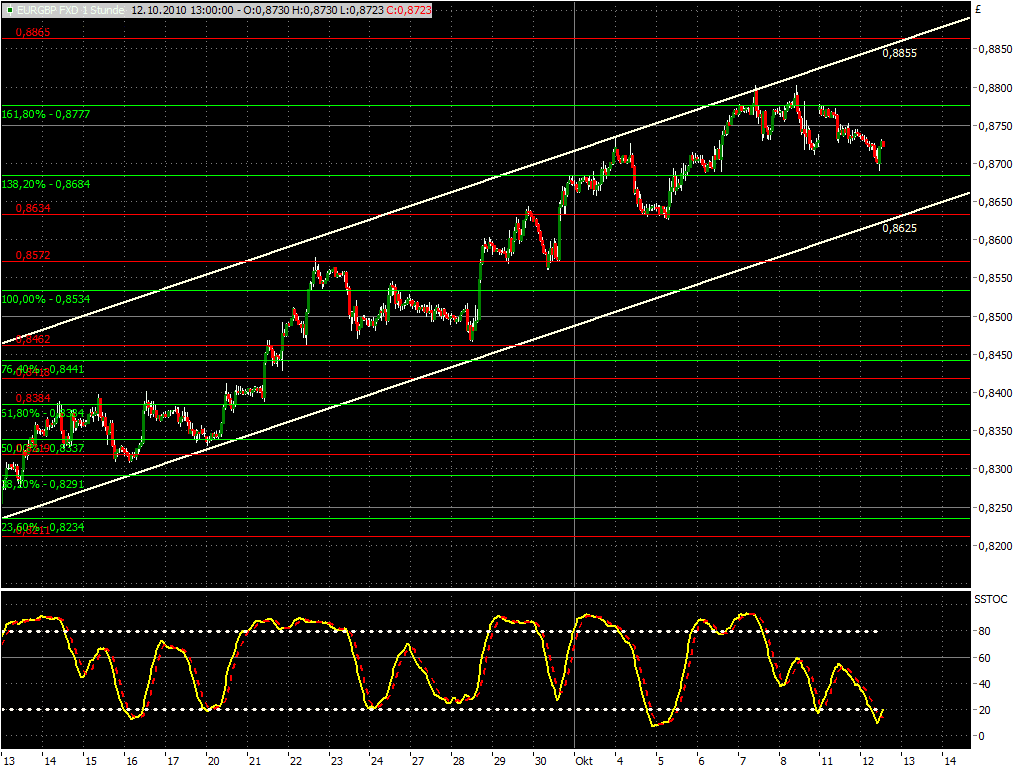Click the £ currency symbol on price axis
Screen dimensions: 1024x768
978,10
